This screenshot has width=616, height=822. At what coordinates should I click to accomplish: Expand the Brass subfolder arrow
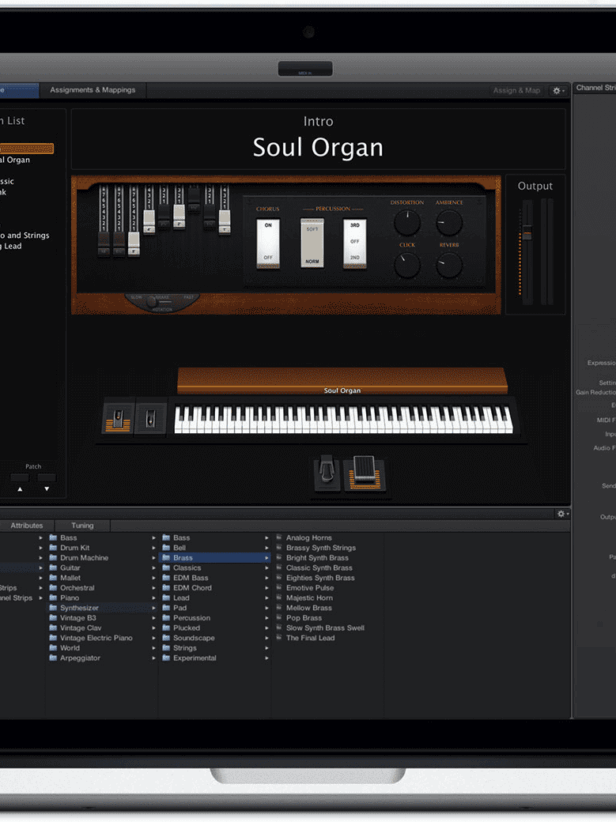266,558
